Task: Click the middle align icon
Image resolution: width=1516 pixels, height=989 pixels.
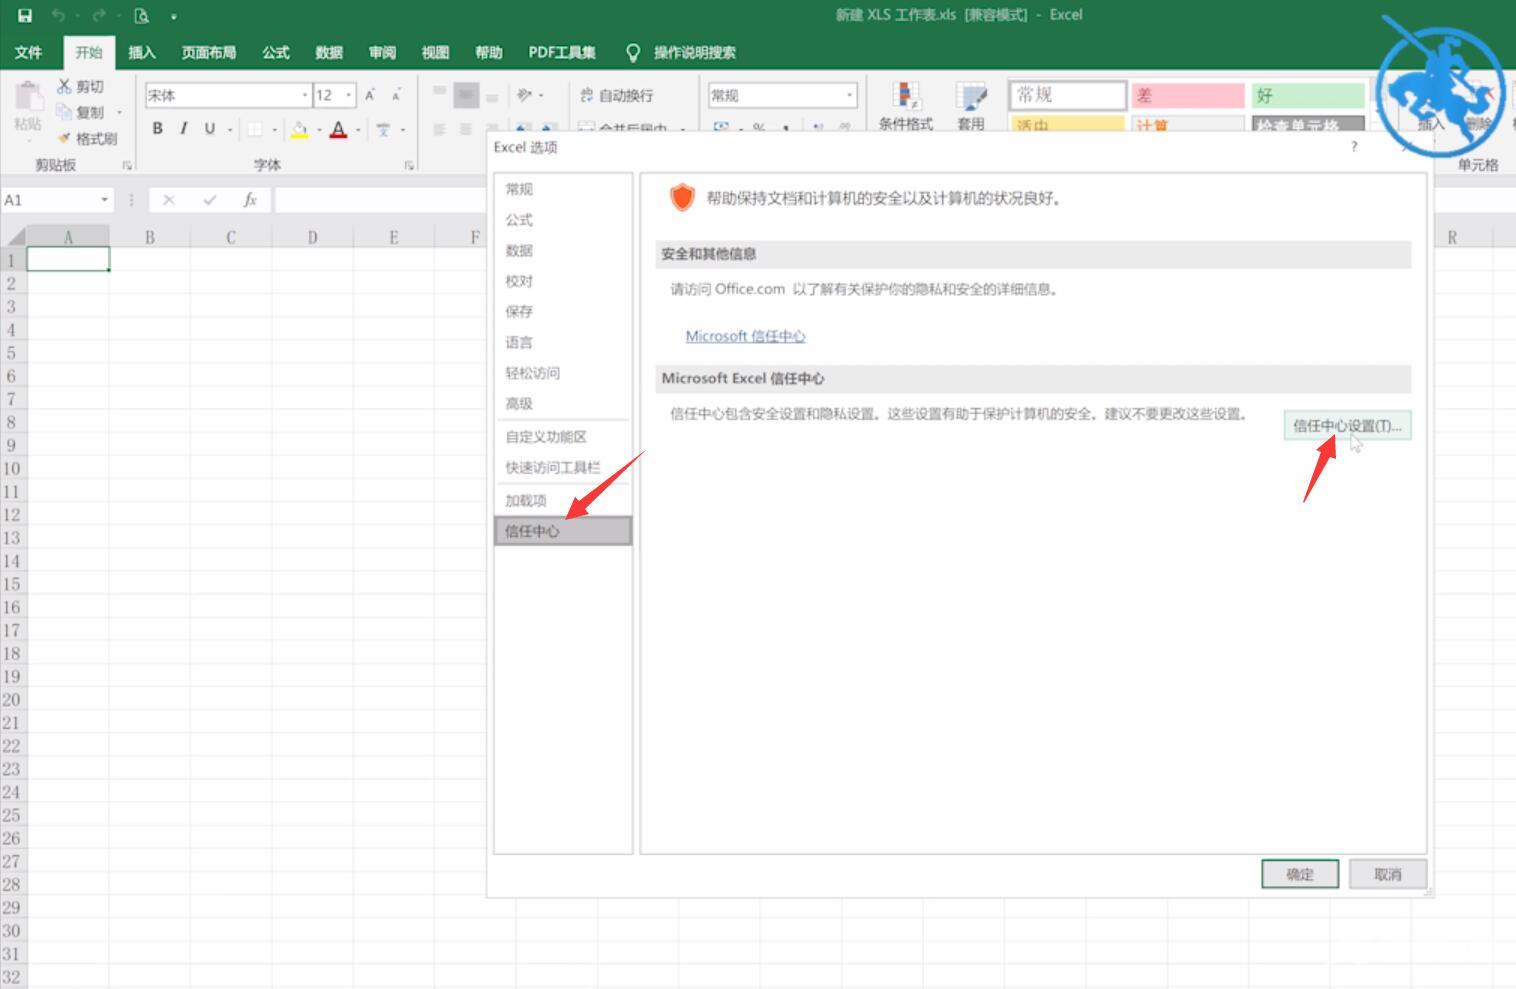Action: 466,95
